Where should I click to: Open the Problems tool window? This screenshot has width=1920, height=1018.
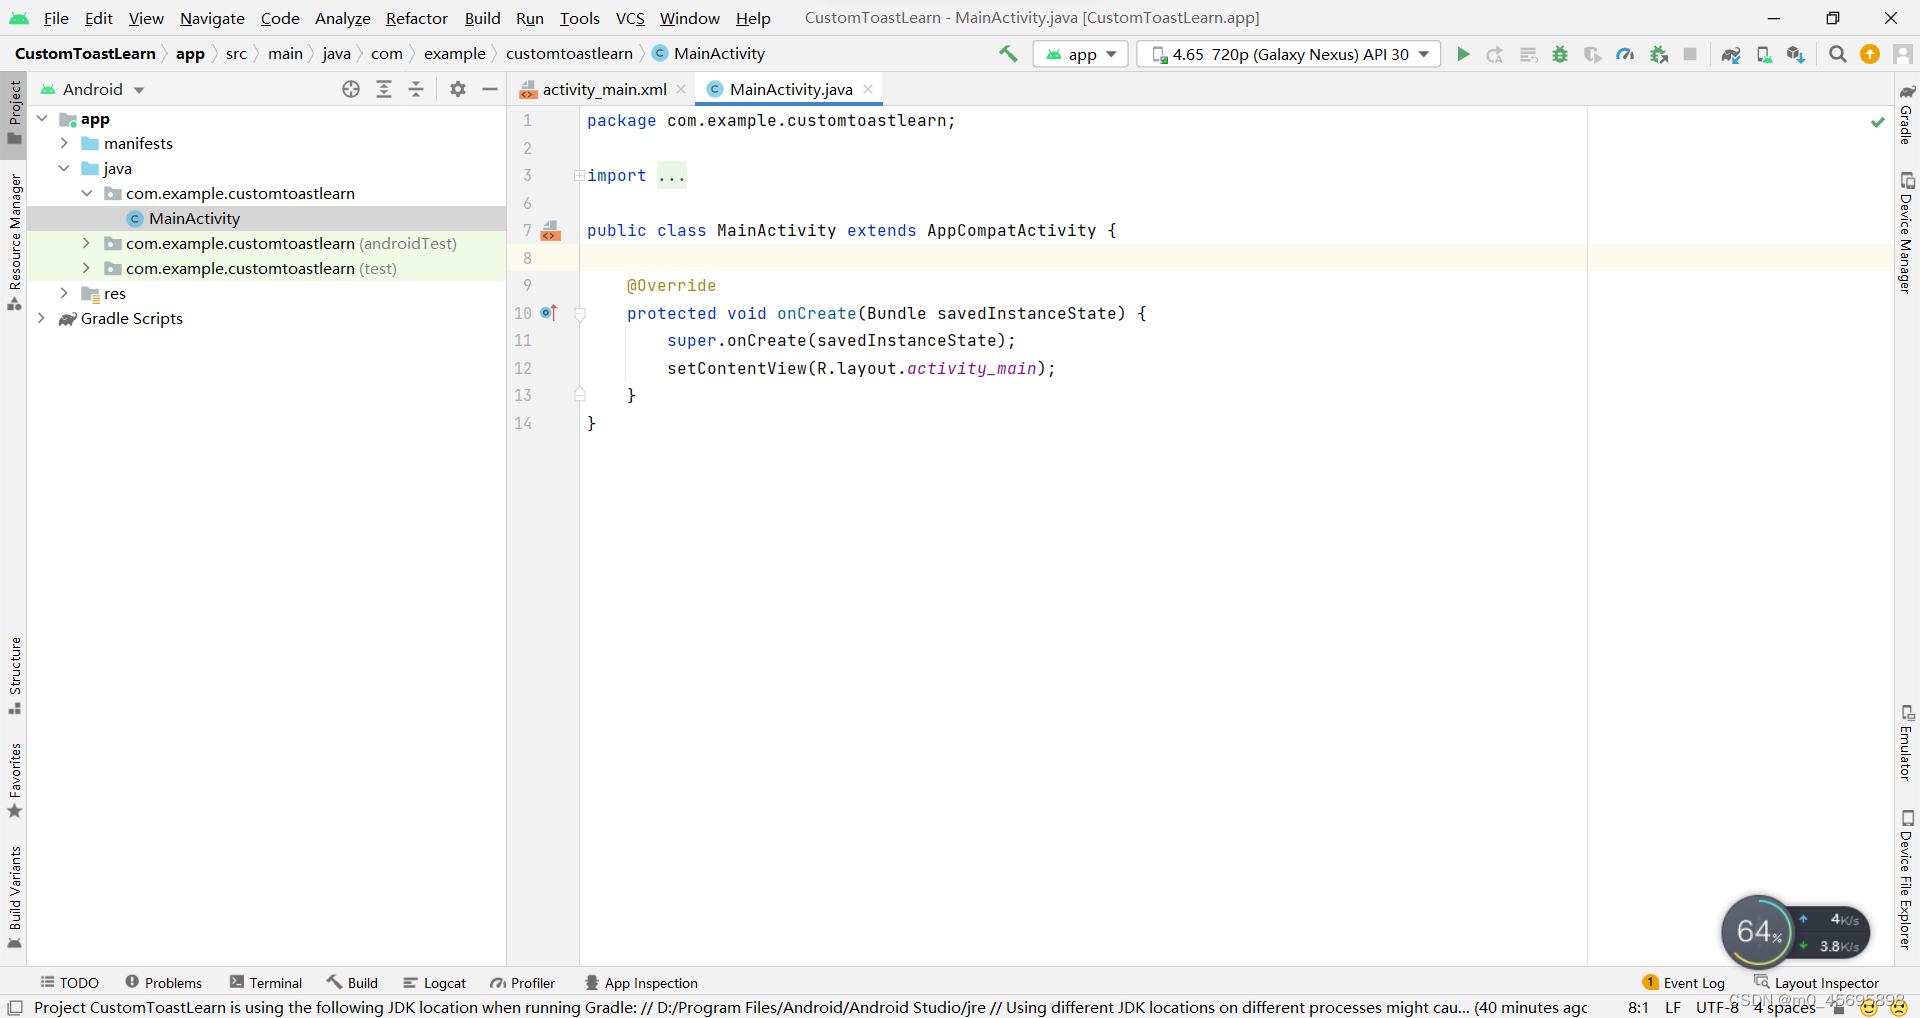tap(163, 983)
